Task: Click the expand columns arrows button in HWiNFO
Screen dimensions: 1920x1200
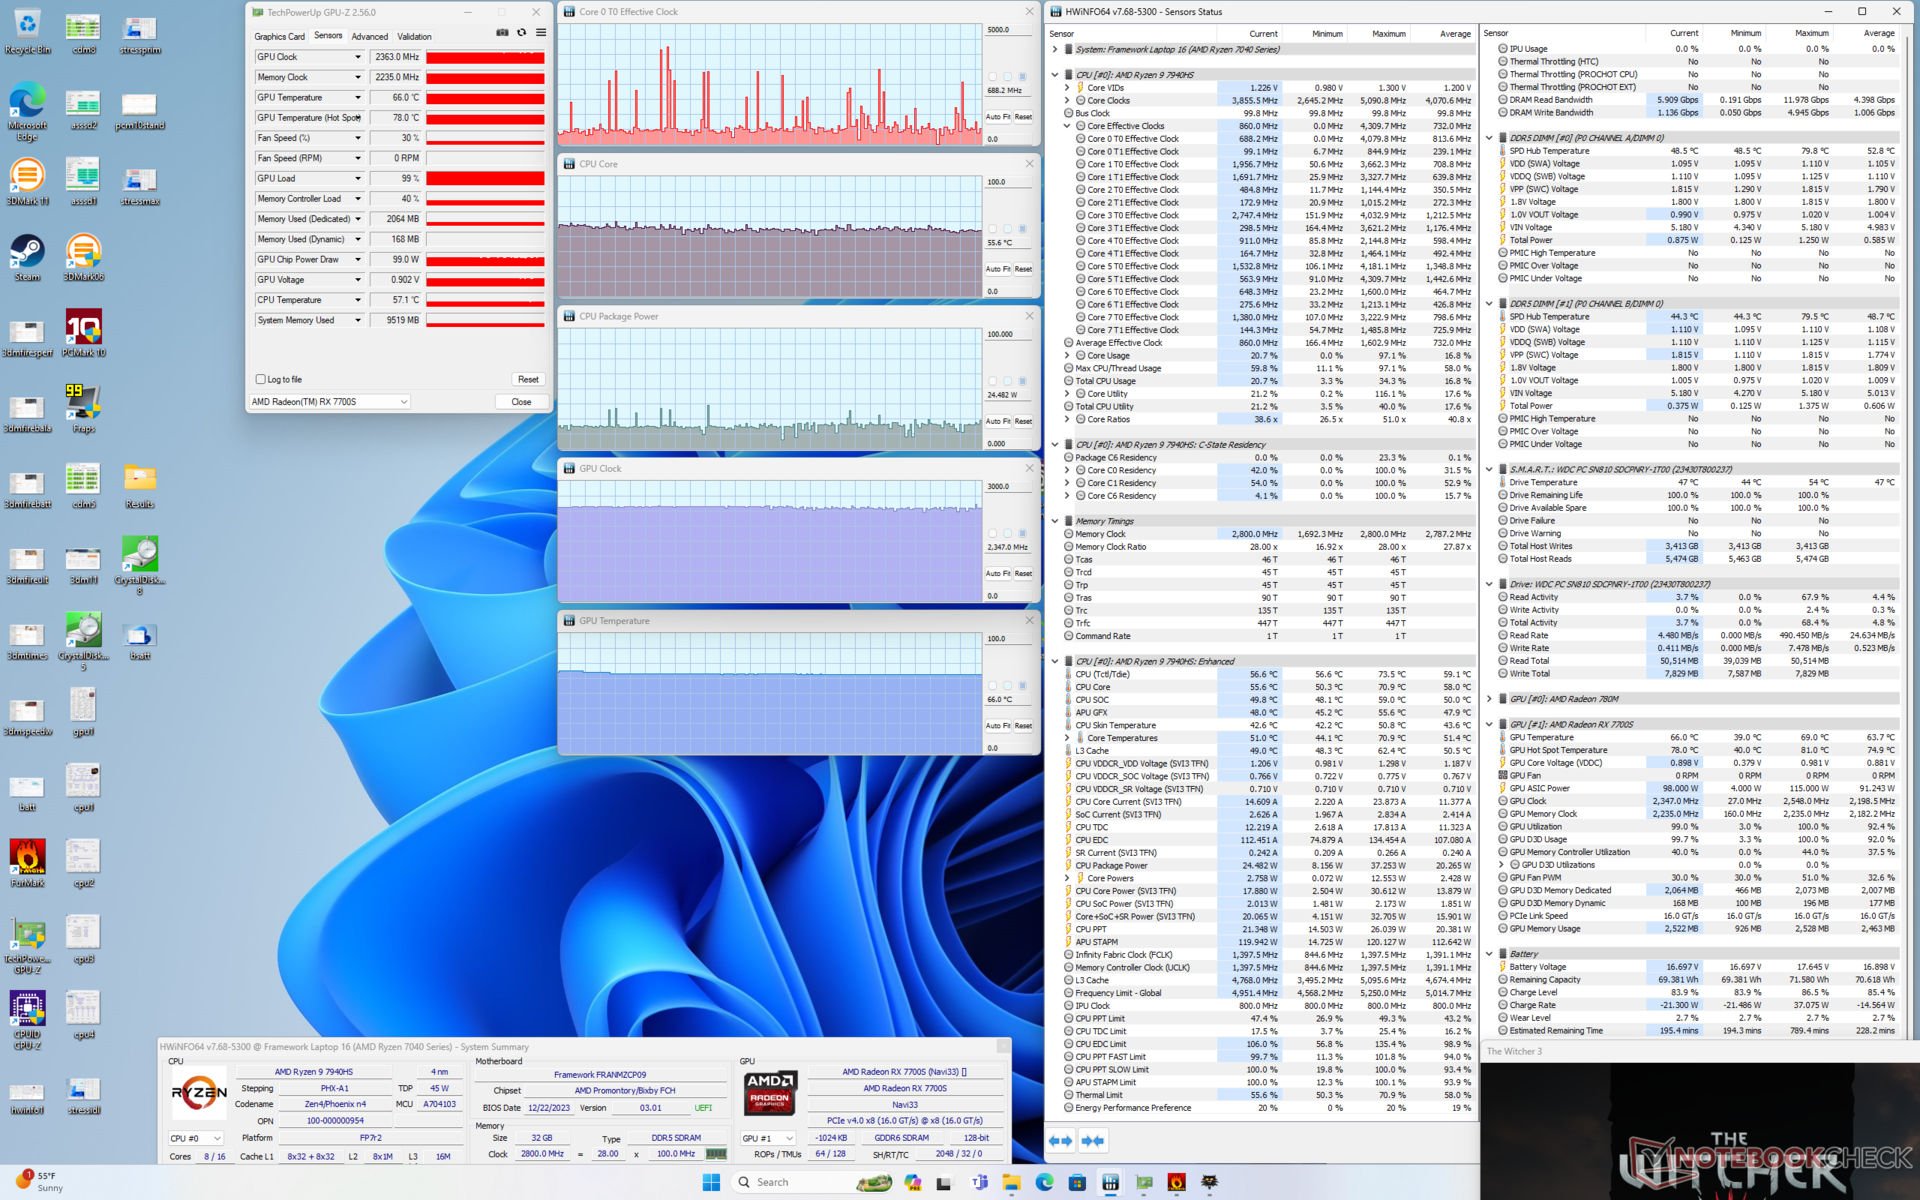Action: tap(1060, 1141)
